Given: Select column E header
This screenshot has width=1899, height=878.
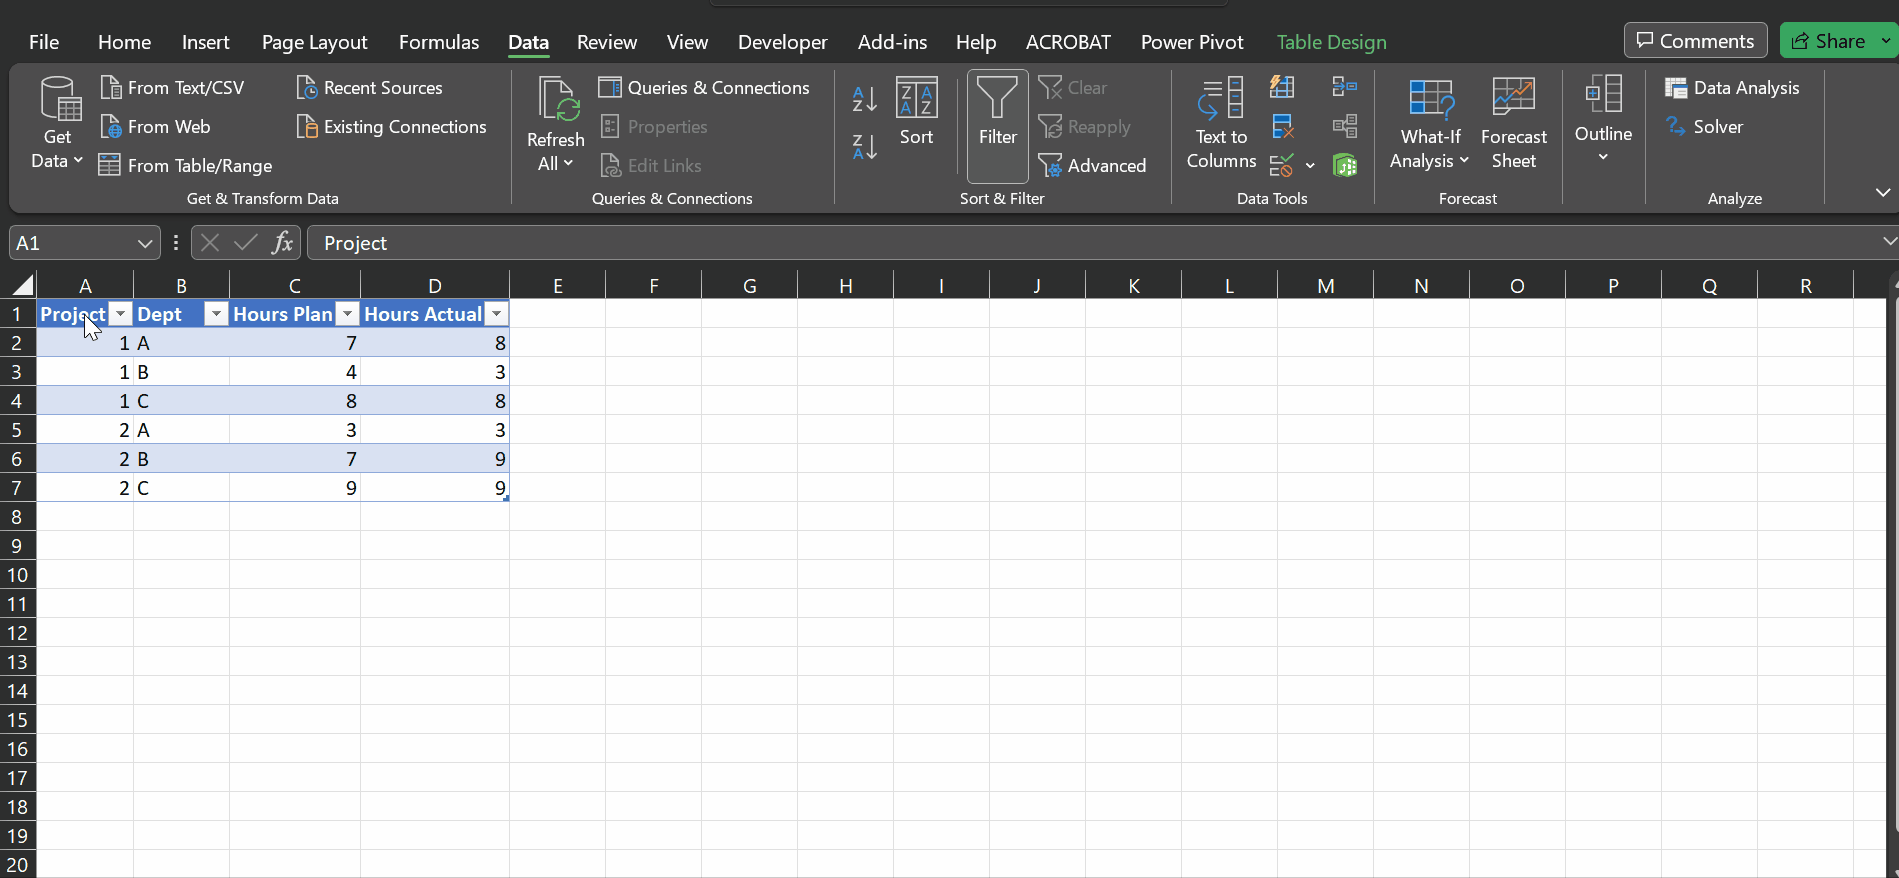Looking at the screenshot, I should point(557,286).
